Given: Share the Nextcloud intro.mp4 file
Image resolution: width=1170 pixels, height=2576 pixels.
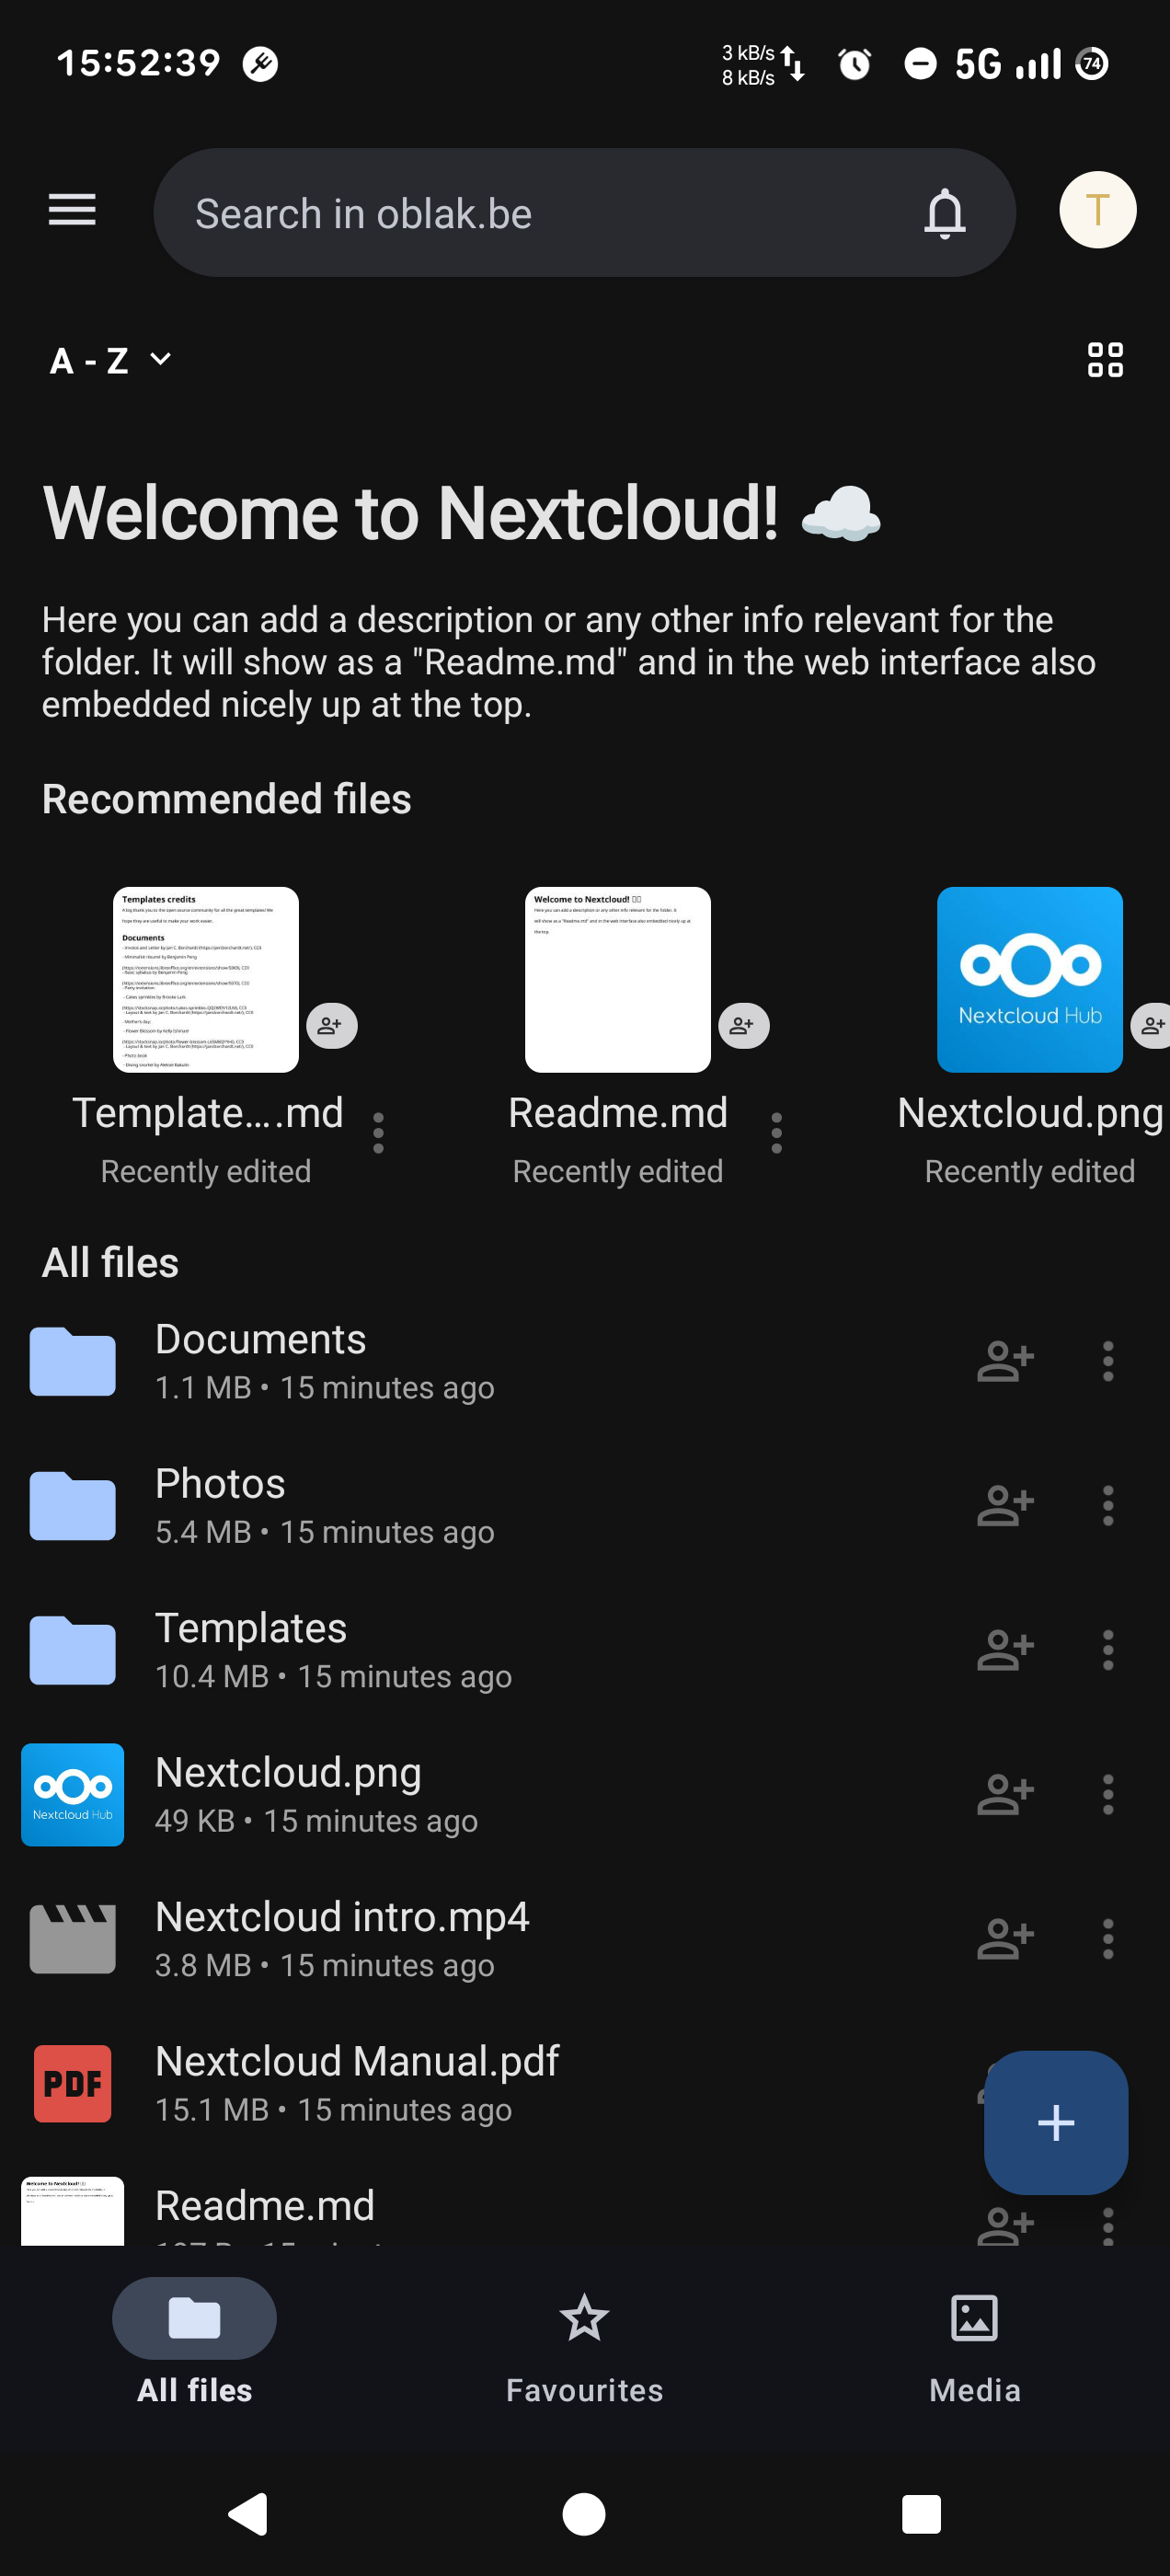Looking at the screenshot, I should pos(1005,1939).
